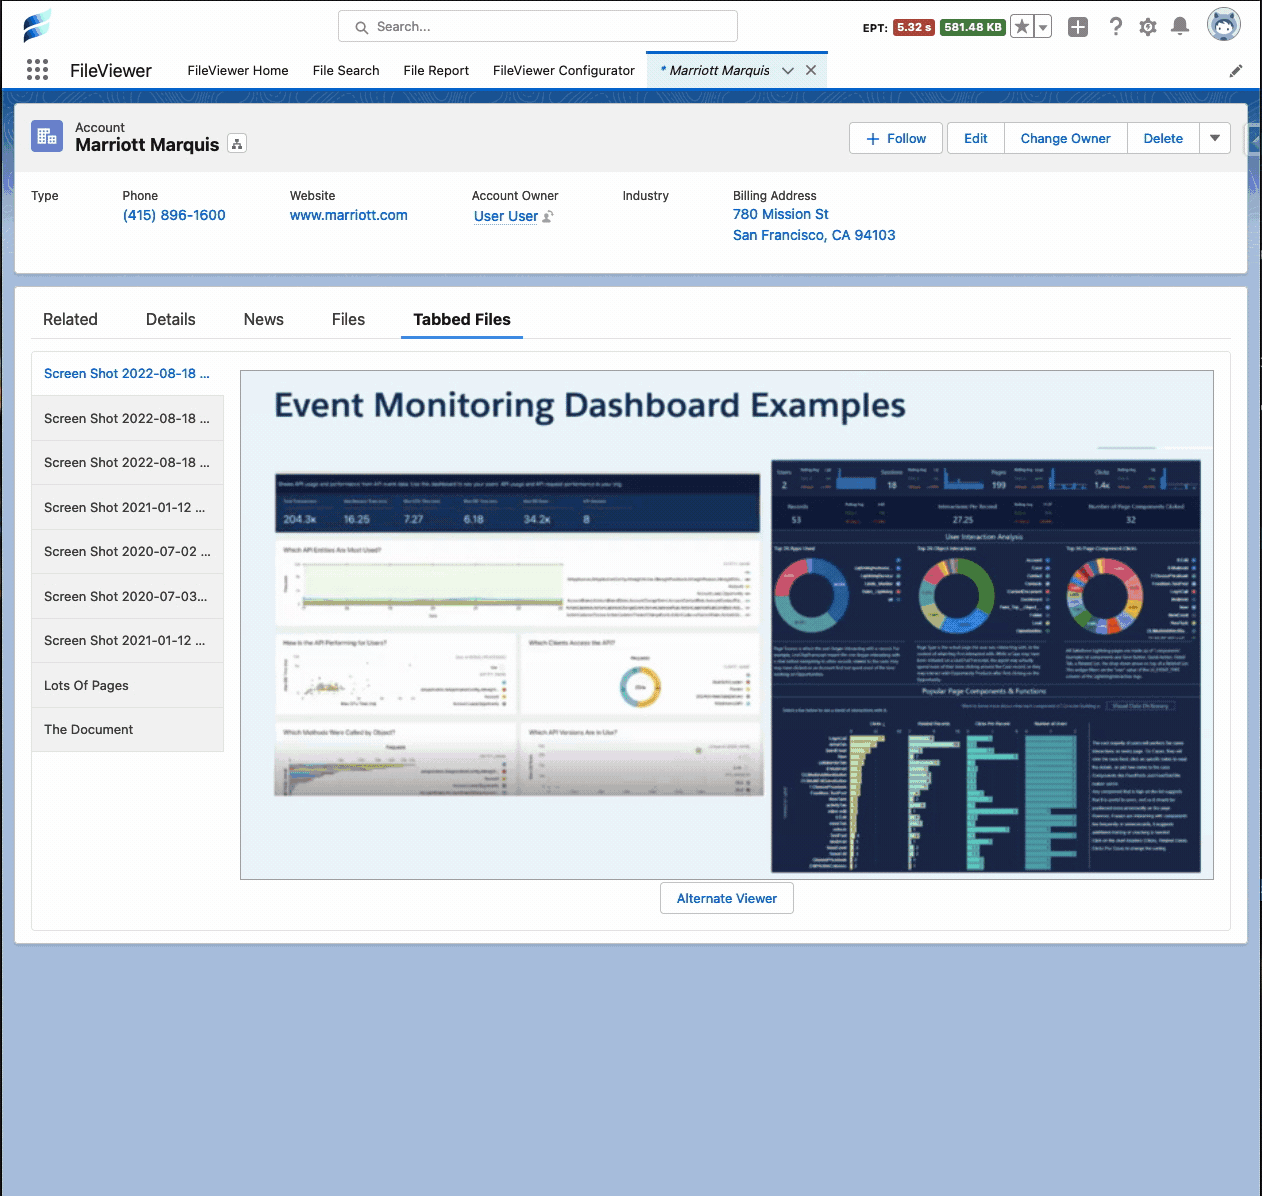Click the change owner icon beside User User
The height and width of the screenshot is (1196, 1262).
click(548, 216)
